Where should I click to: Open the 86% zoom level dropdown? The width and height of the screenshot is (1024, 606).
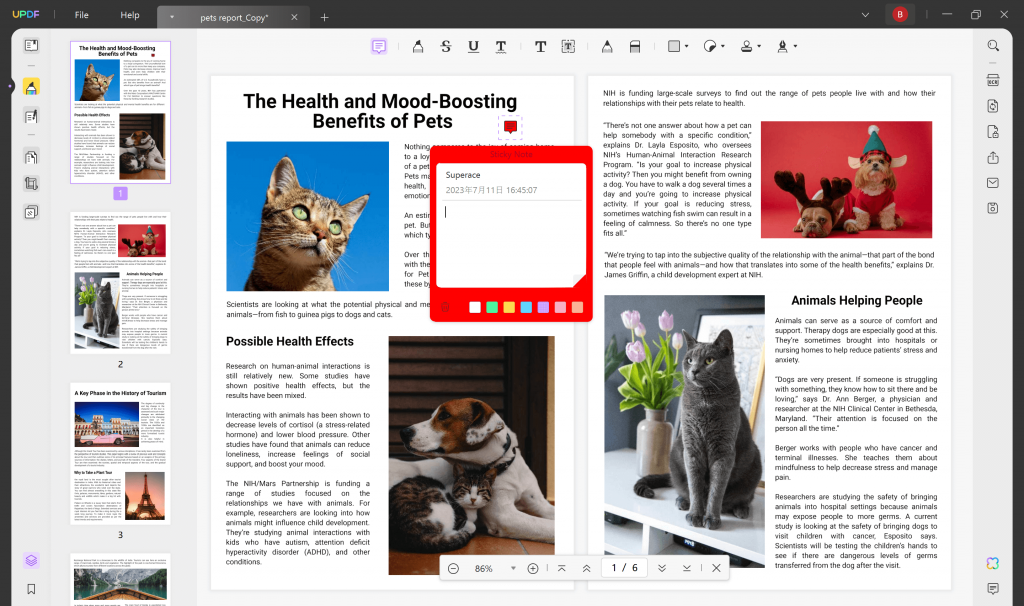(513, 568)
